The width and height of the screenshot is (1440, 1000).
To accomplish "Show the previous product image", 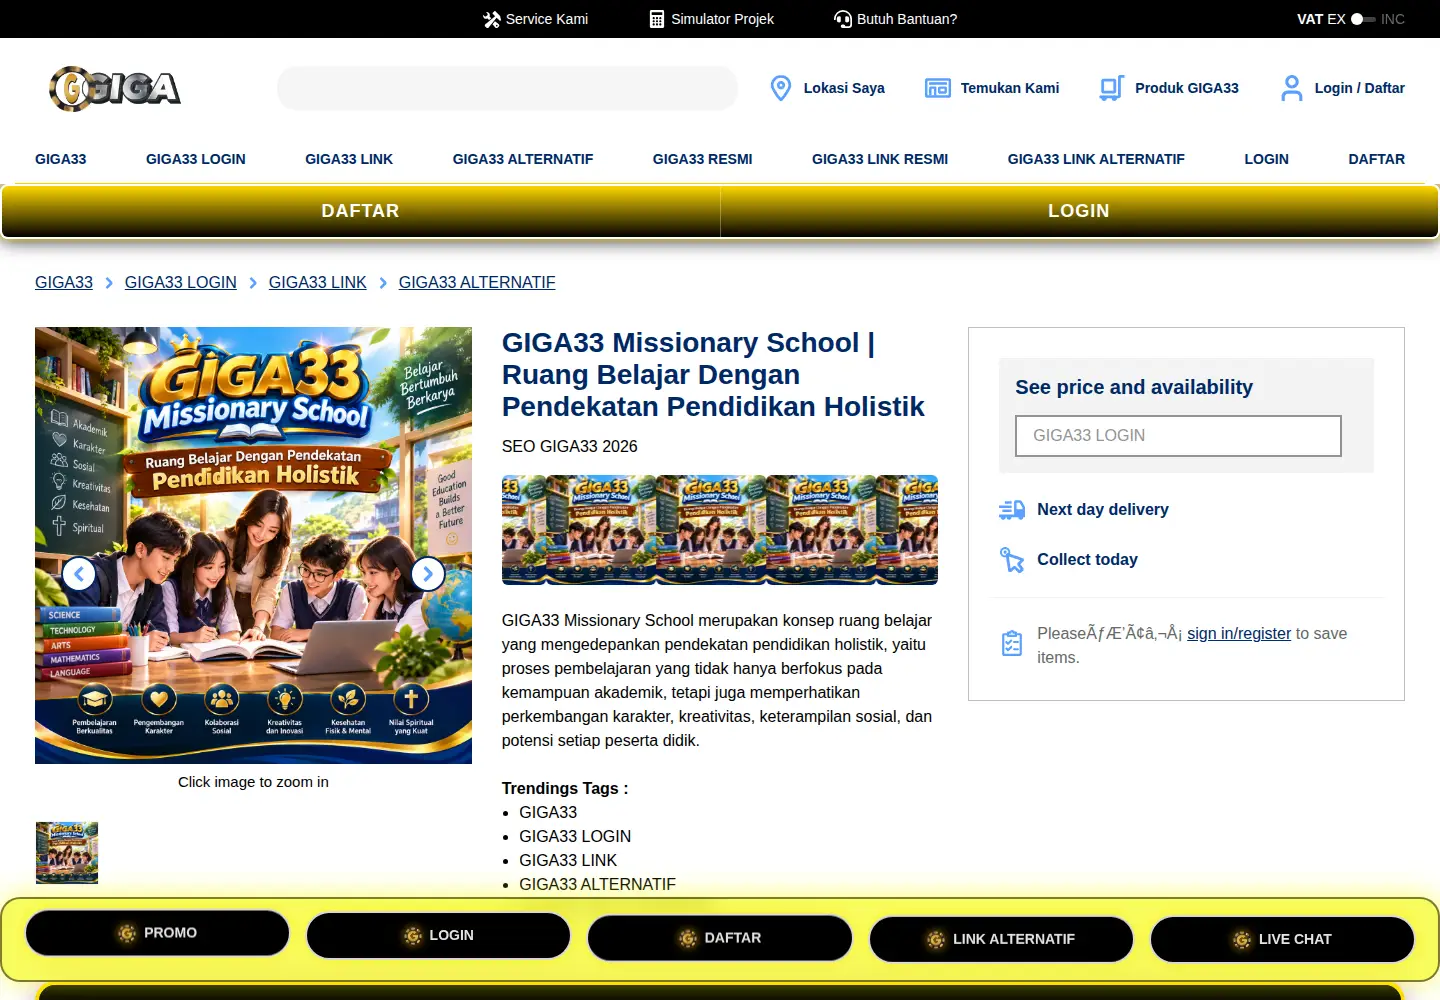I will (79, 574).
